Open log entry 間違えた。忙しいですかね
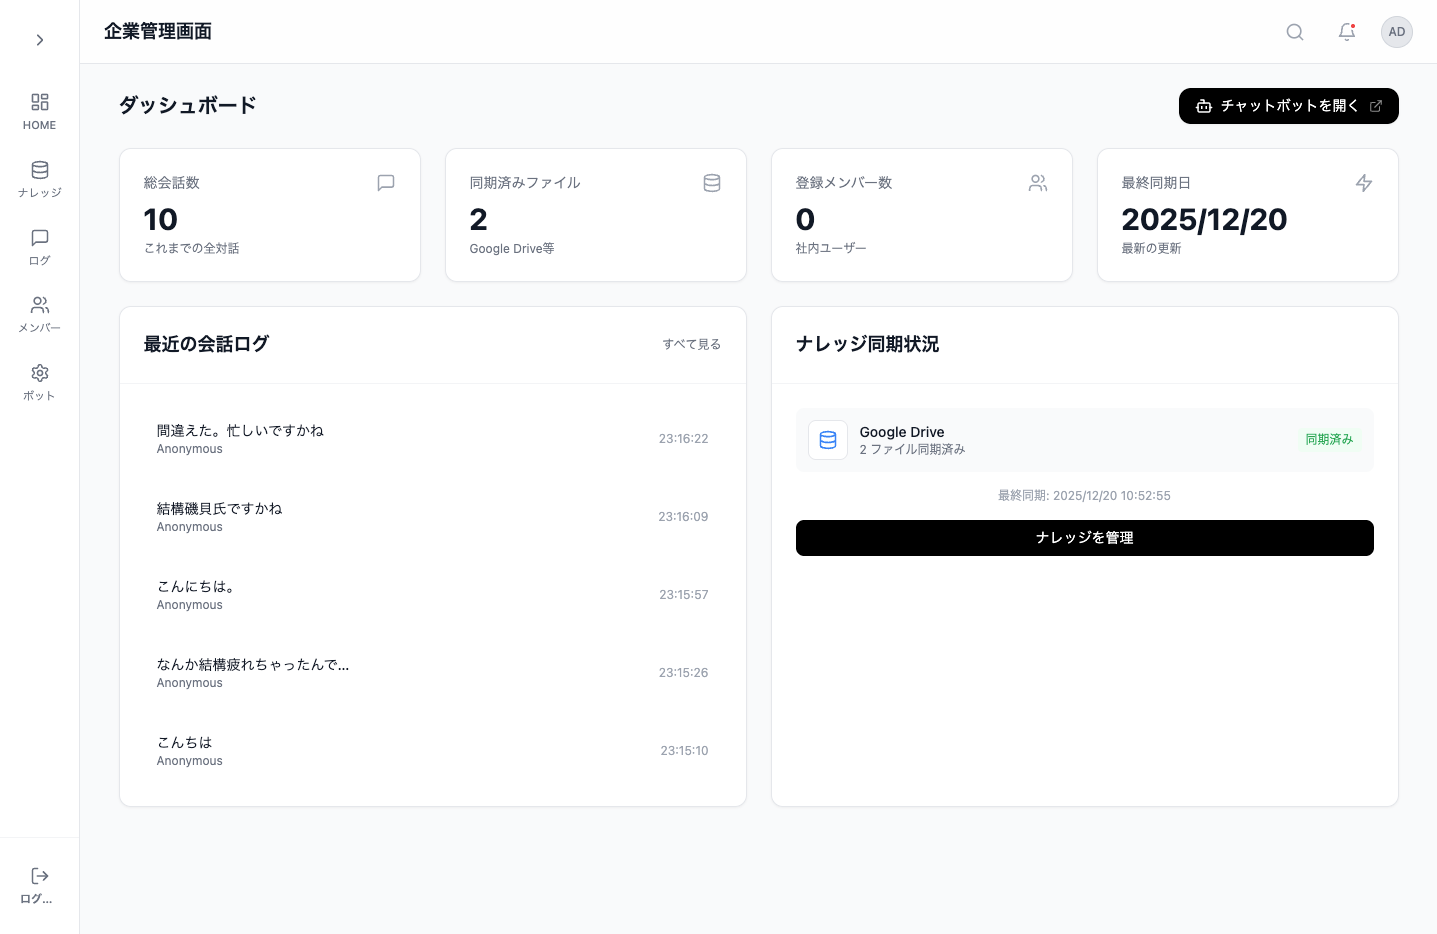Image resolution: width=1437 pixels, height=934 pixels. coord(433,439)
